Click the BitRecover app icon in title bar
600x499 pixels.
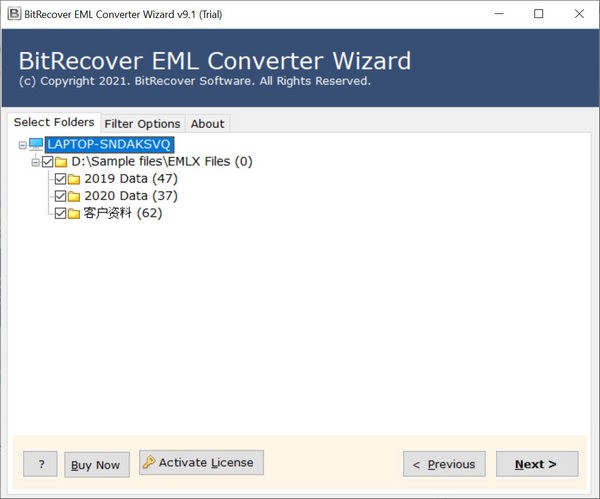pyautogui.click(x=14, y=14)
